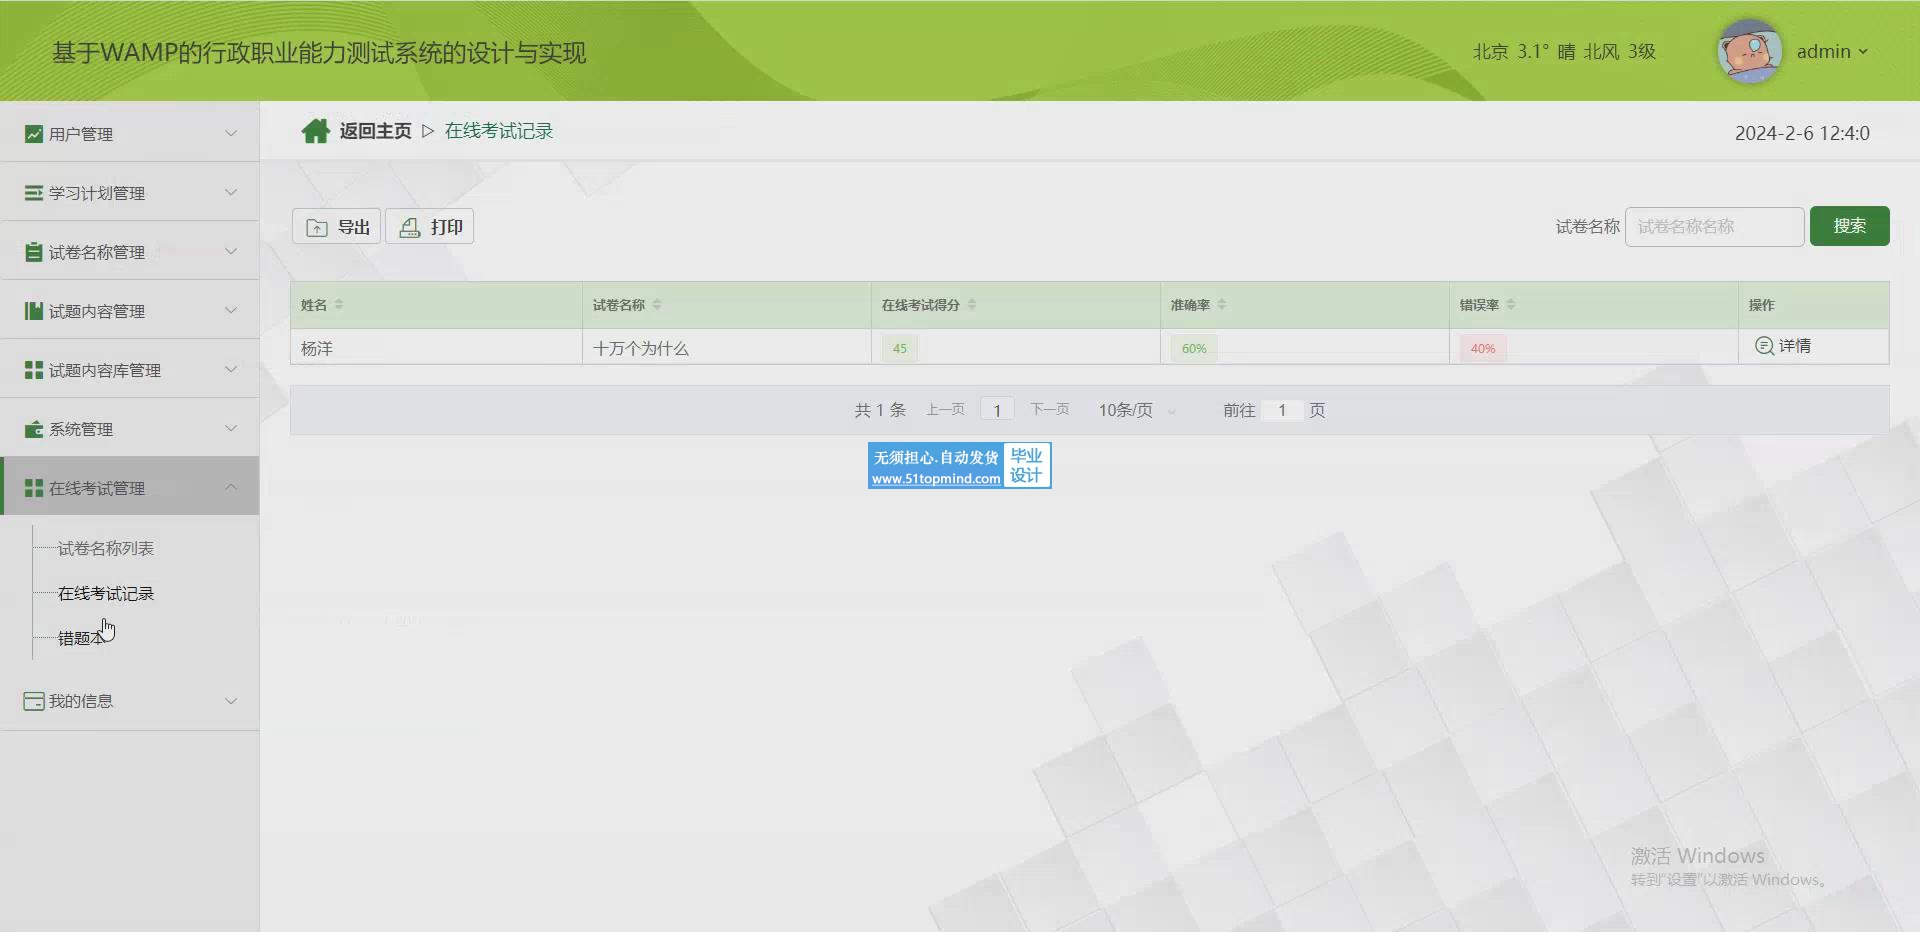Click the score tag 45
This screenshot has height=932, width=1920.
point(900,348)
